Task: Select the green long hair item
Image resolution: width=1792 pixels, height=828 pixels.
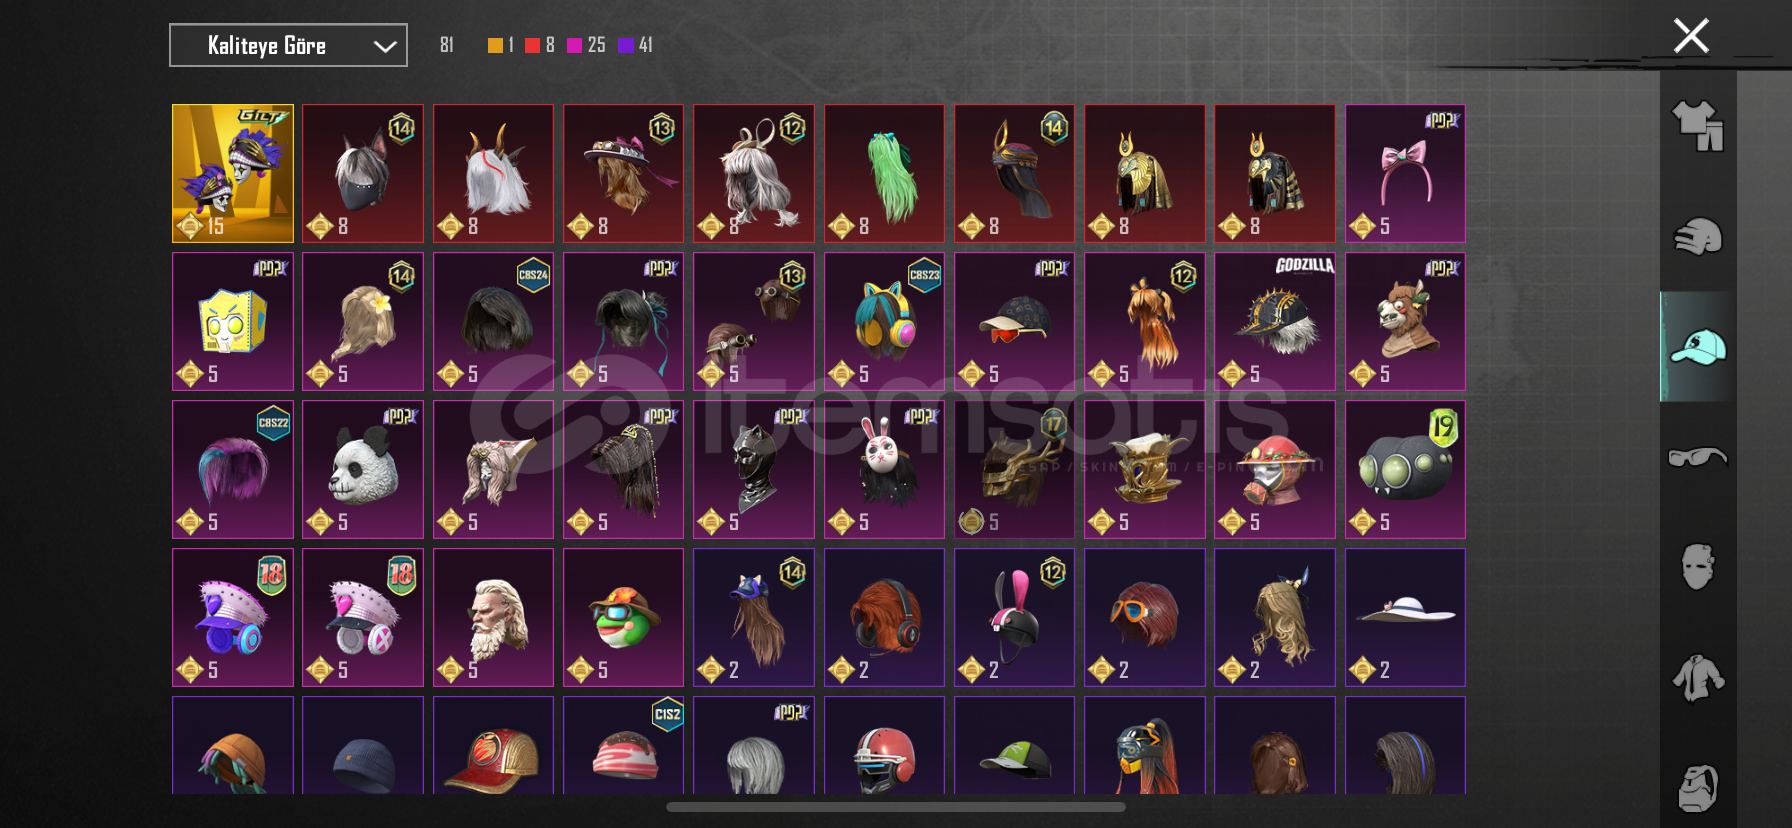Action: [884, 173]
